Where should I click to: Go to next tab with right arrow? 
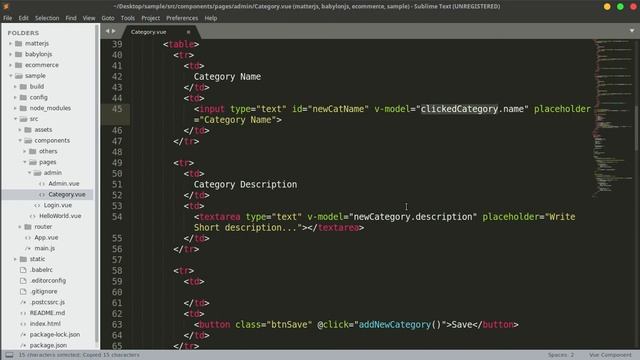click(x=113, y=31)
